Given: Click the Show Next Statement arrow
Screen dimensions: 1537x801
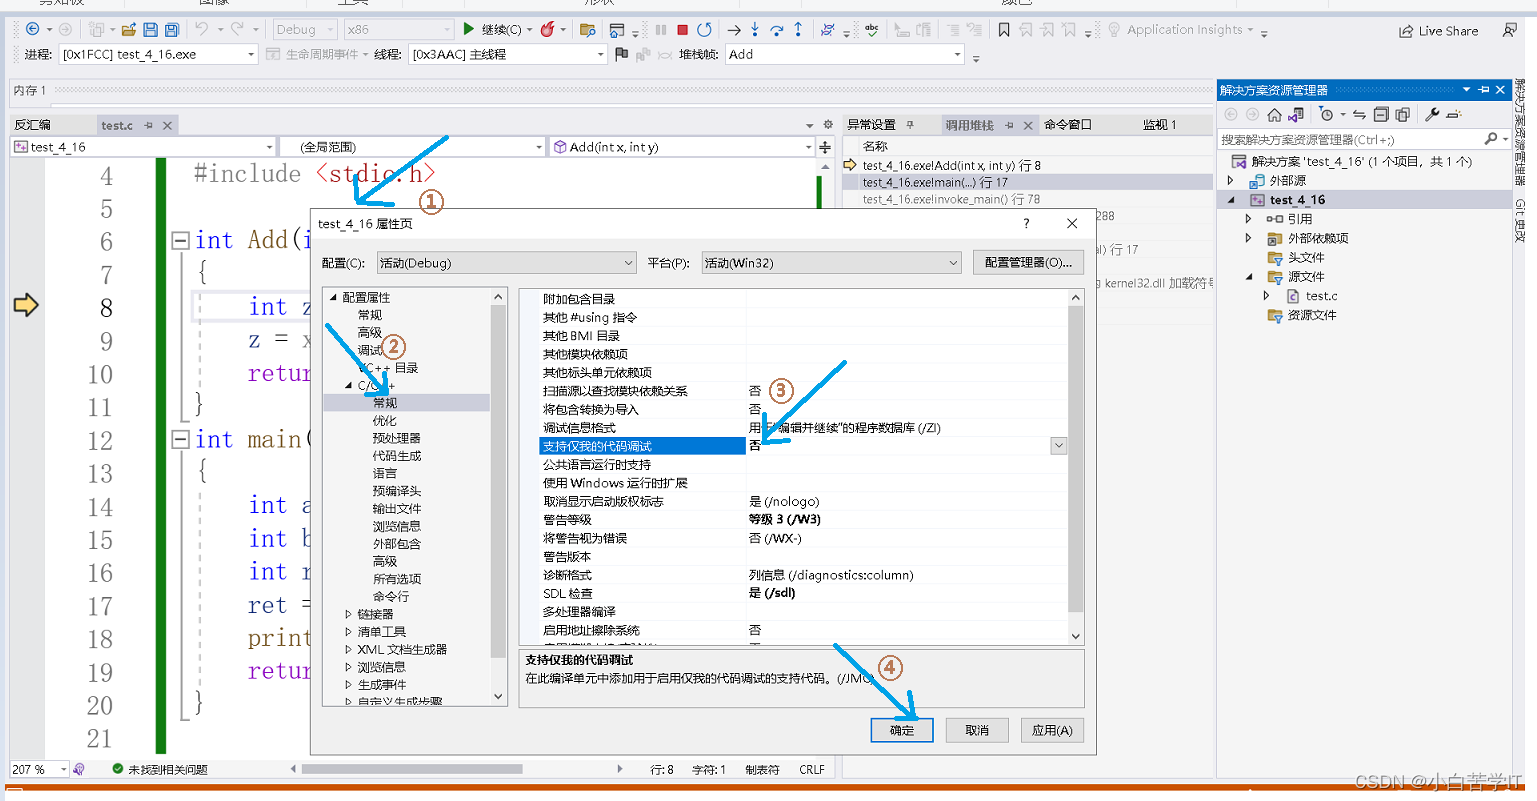Looking at the screenshot, I should click(734, 30).
